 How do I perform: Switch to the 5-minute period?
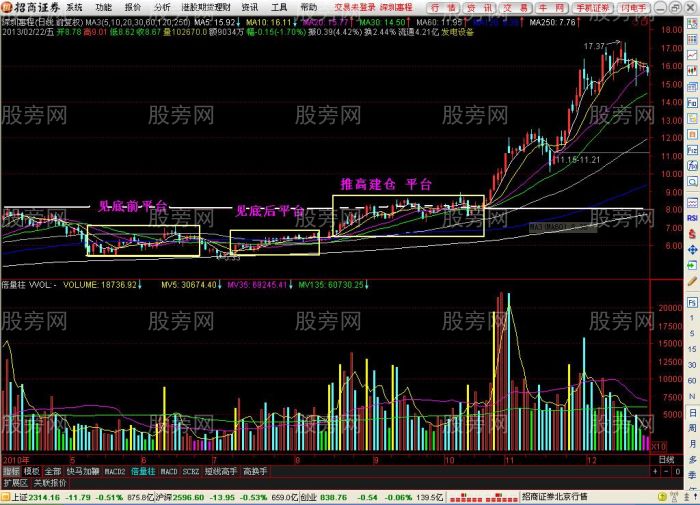click(692, 334)
